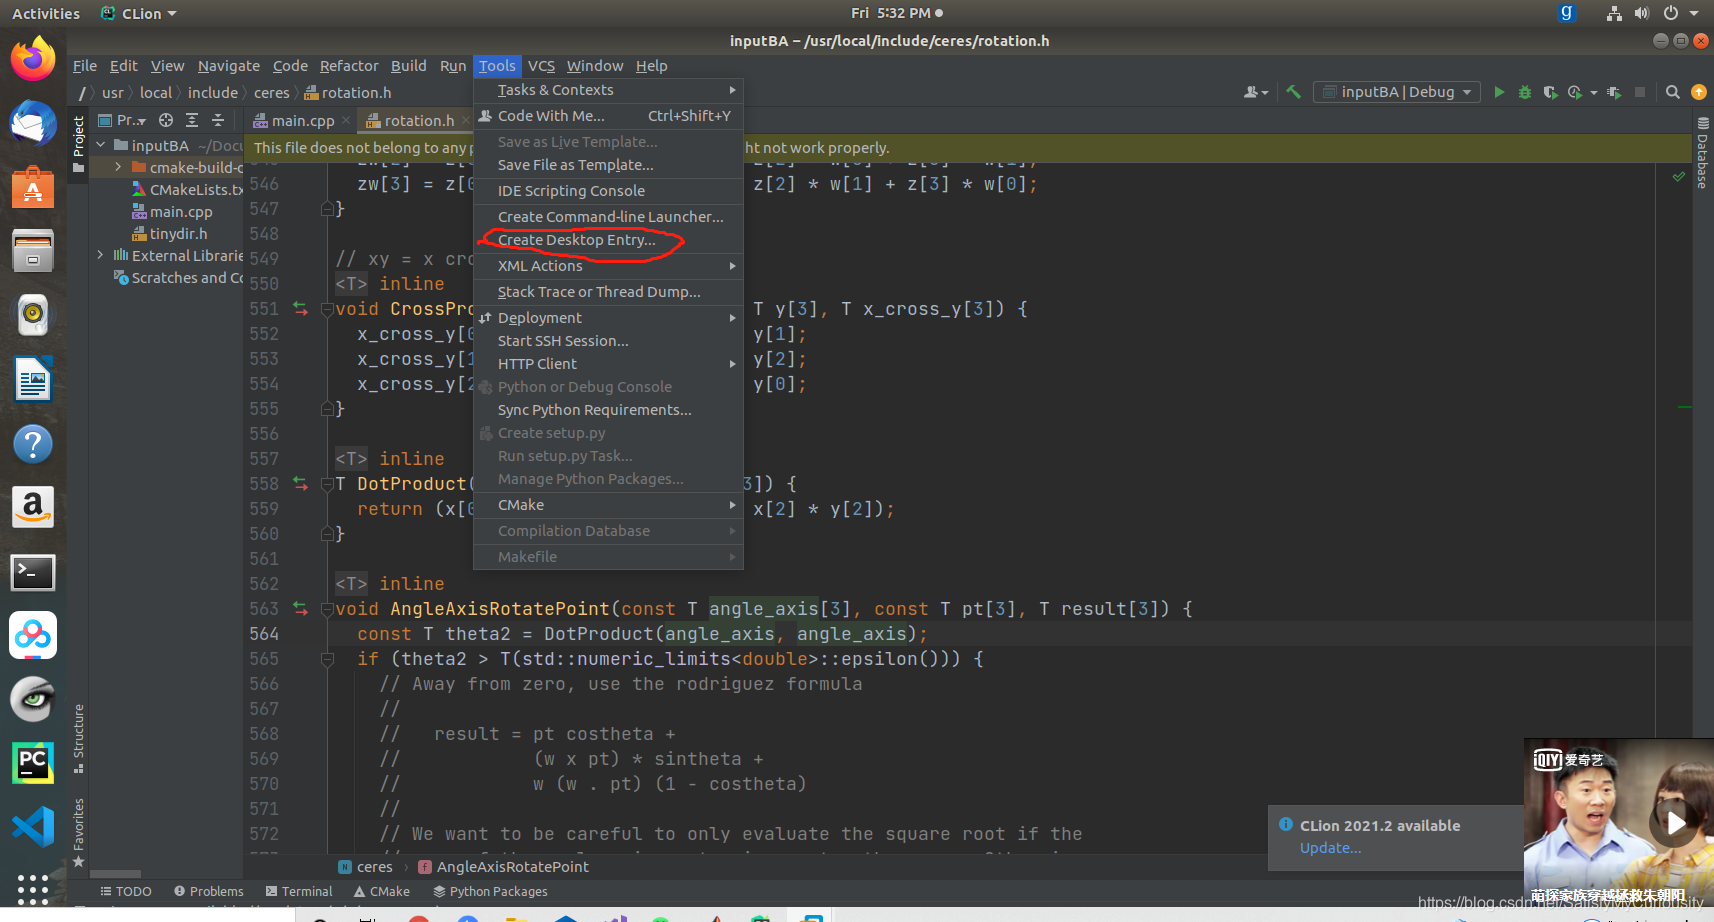Expand the cmake-build folder in tree
The width and height of the screenshot is (1714, 922).
coord(118,167)
